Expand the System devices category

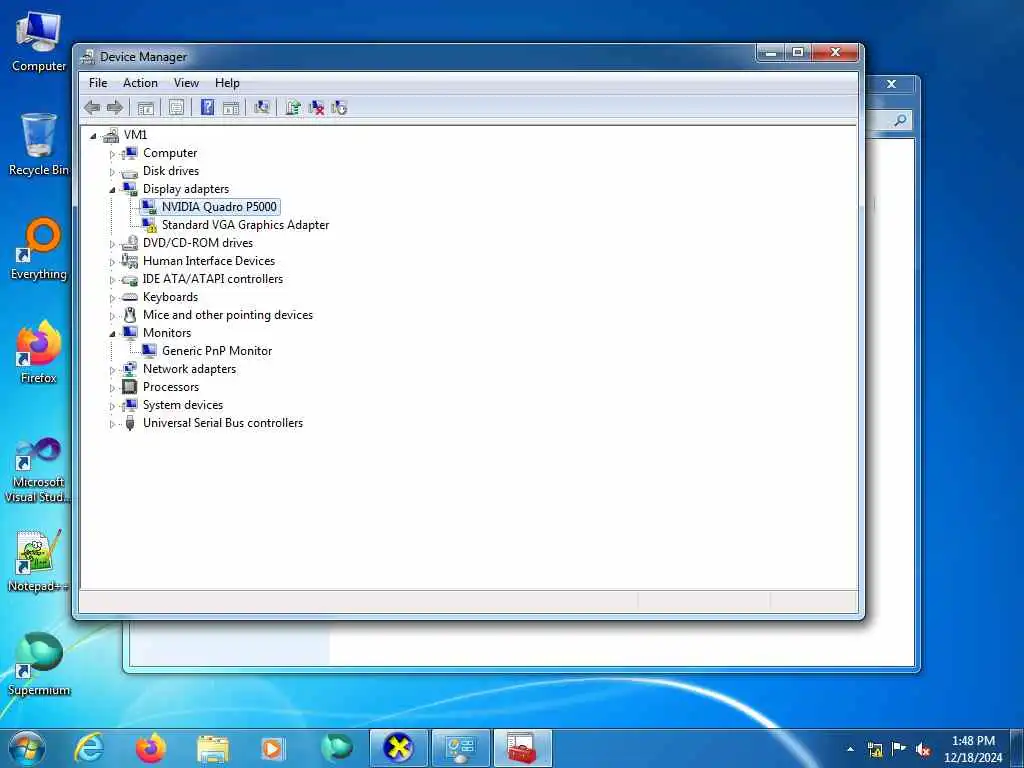point(112,406)
